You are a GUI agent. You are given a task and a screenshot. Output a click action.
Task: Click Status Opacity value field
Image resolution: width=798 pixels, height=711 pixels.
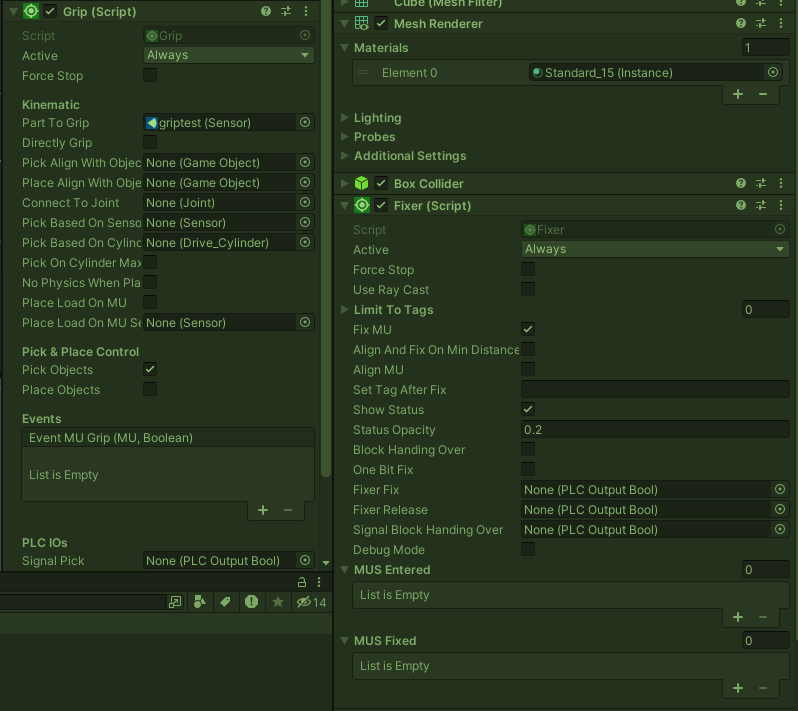coord(656,430)
